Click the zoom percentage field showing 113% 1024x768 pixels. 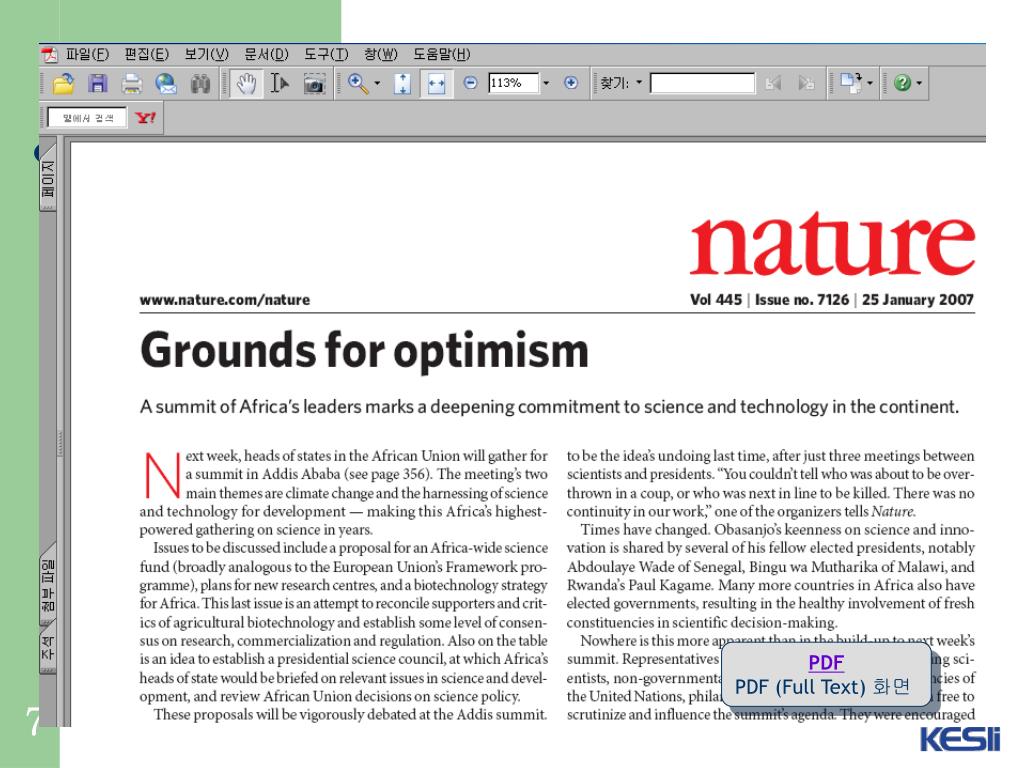tap(513, 83)
